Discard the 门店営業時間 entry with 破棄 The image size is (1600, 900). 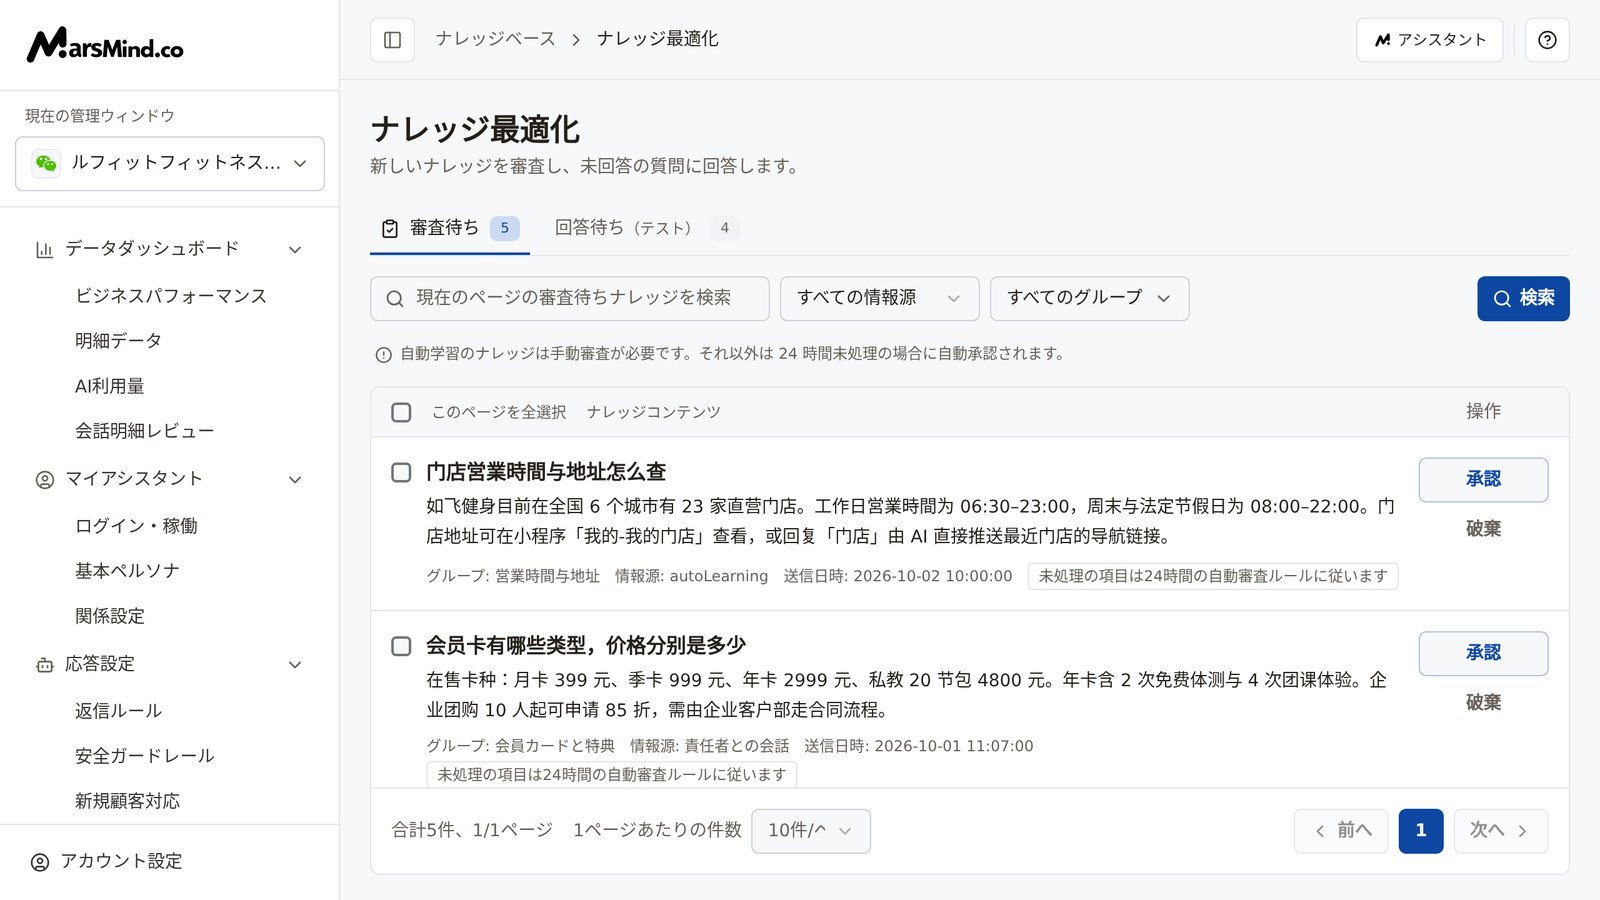click(x=1483, y=529)
